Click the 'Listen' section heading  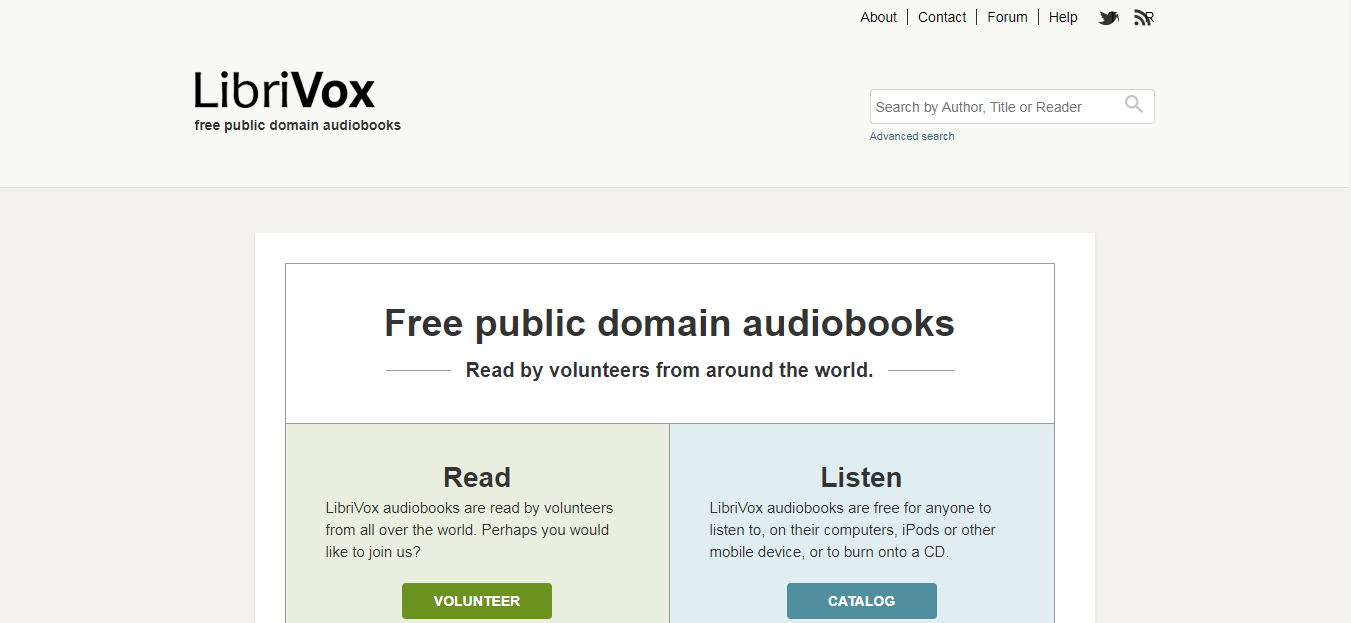861,477
